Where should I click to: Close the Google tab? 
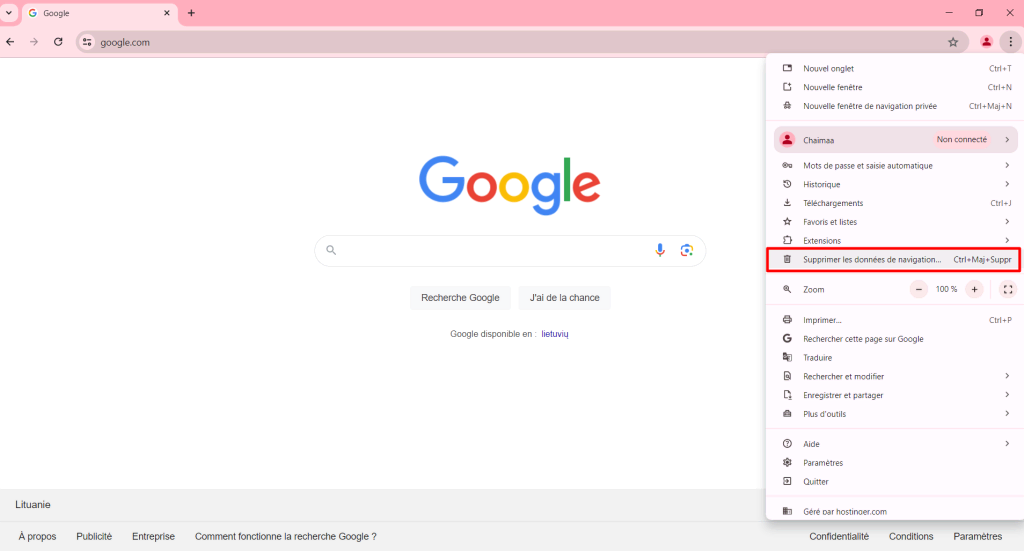[167, 13]
